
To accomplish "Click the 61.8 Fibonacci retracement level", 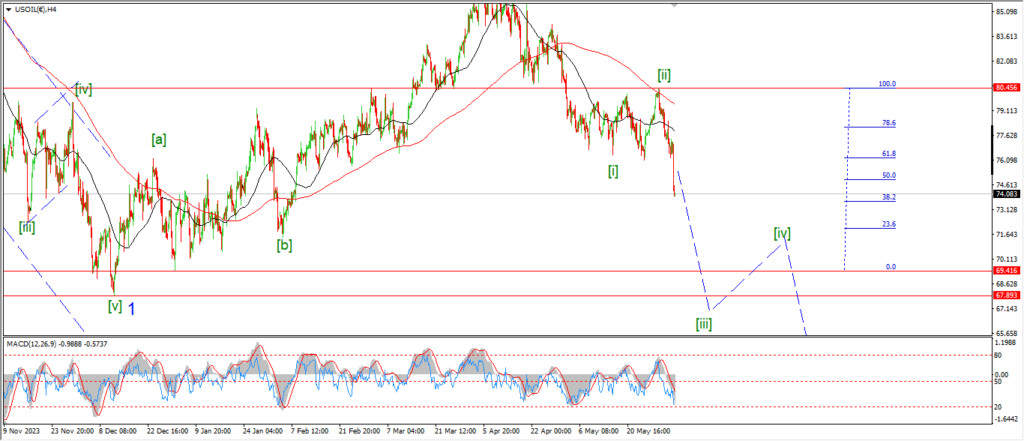I will pyautogui.click(x=888, y=154).
